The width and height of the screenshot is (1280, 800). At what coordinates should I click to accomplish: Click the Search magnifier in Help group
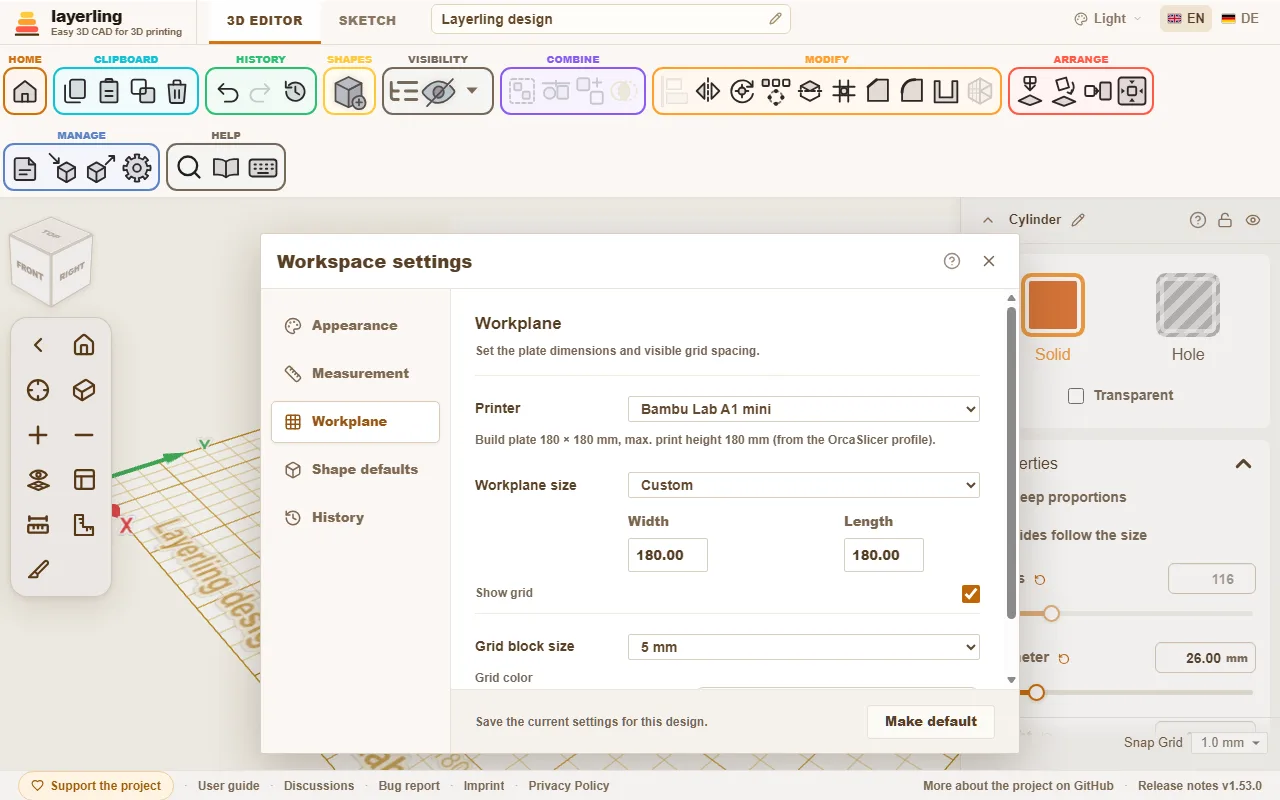point(189,168)
